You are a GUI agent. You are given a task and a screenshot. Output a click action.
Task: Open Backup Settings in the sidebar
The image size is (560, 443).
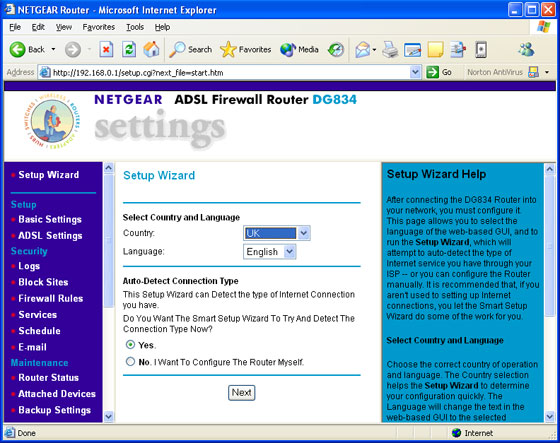54,410
